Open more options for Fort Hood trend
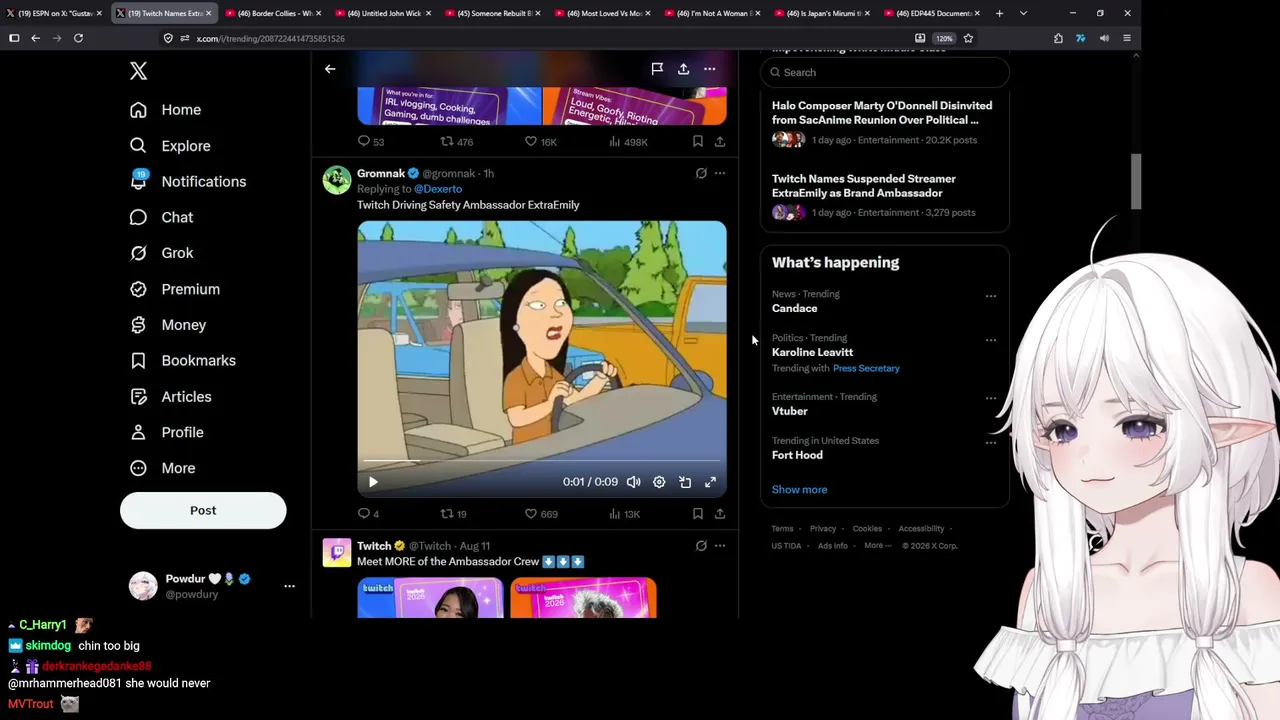Screen dimensions: 1280x720 [991, 442]
